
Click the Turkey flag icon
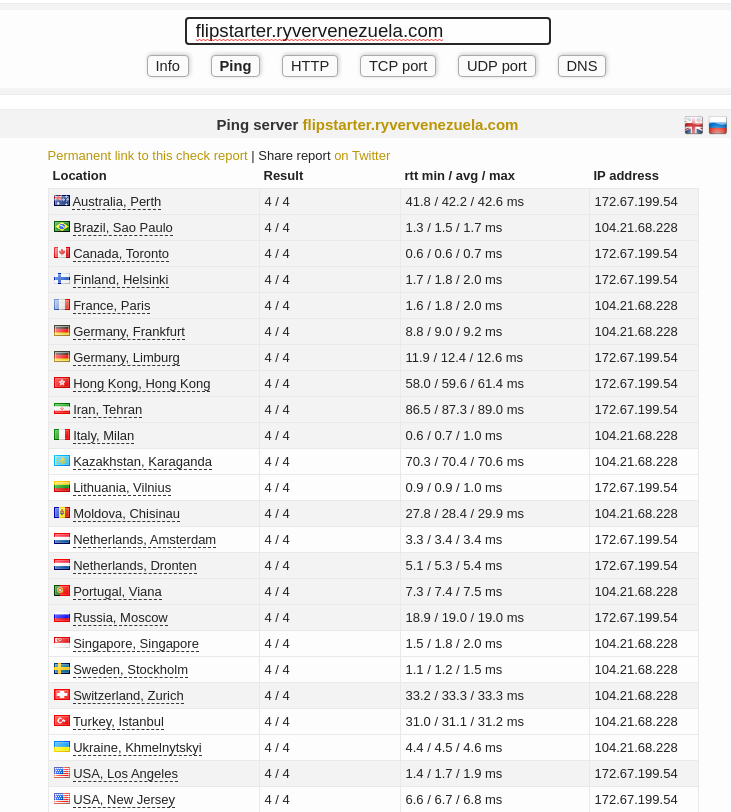pos(62,720)
